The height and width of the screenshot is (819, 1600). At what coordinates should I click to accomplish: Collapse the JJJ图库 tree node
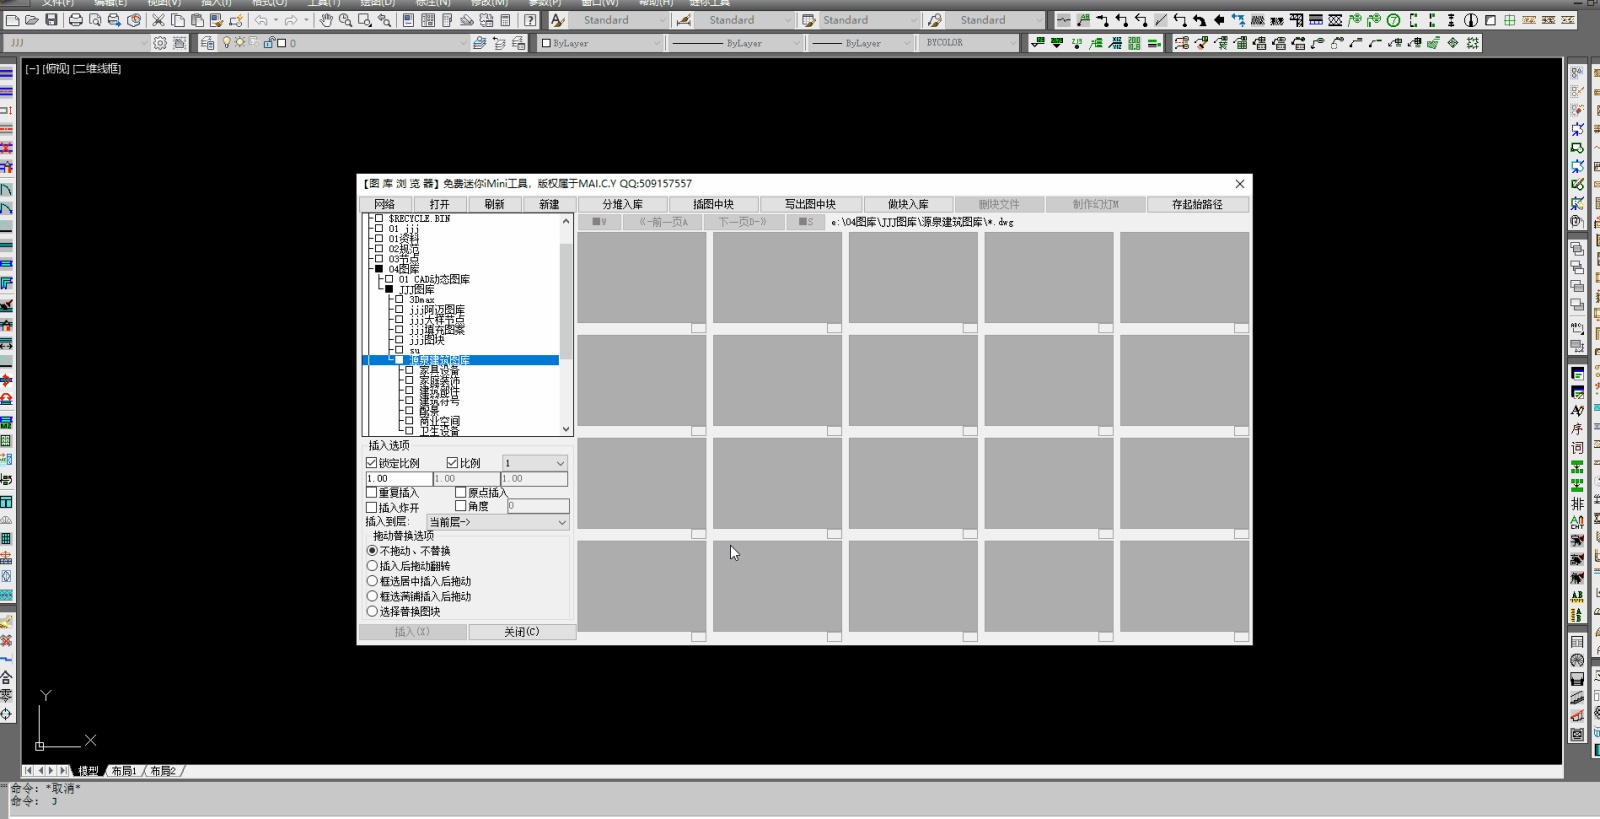[389, 289]
